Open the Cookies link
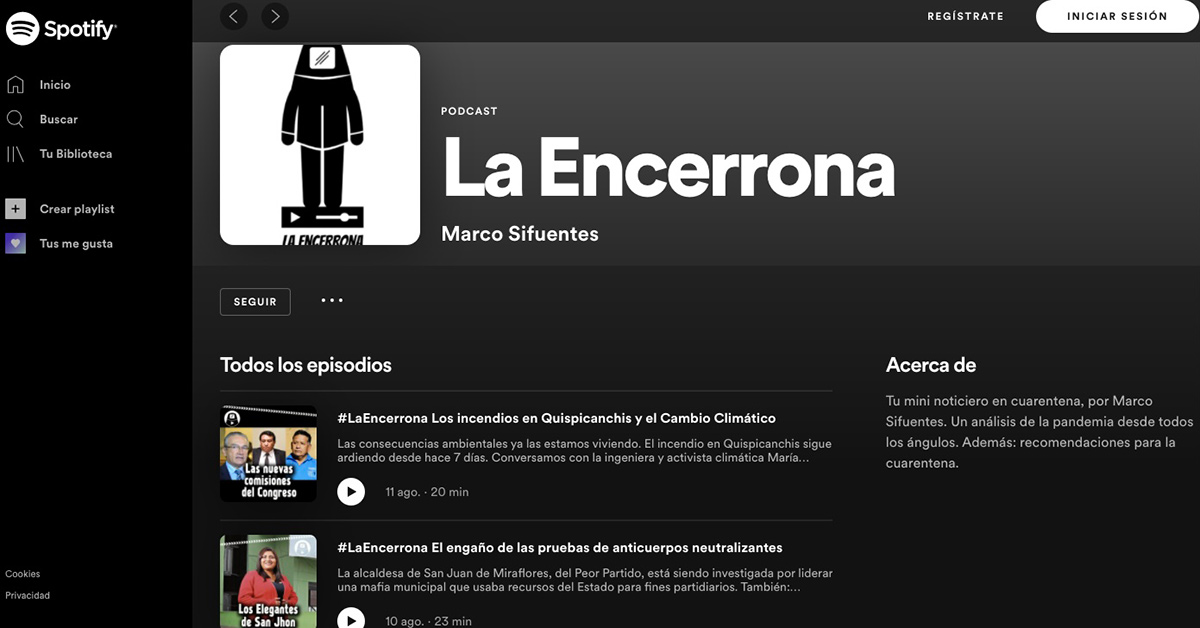This screenshot has width=1200, height=628. [23, 574]
